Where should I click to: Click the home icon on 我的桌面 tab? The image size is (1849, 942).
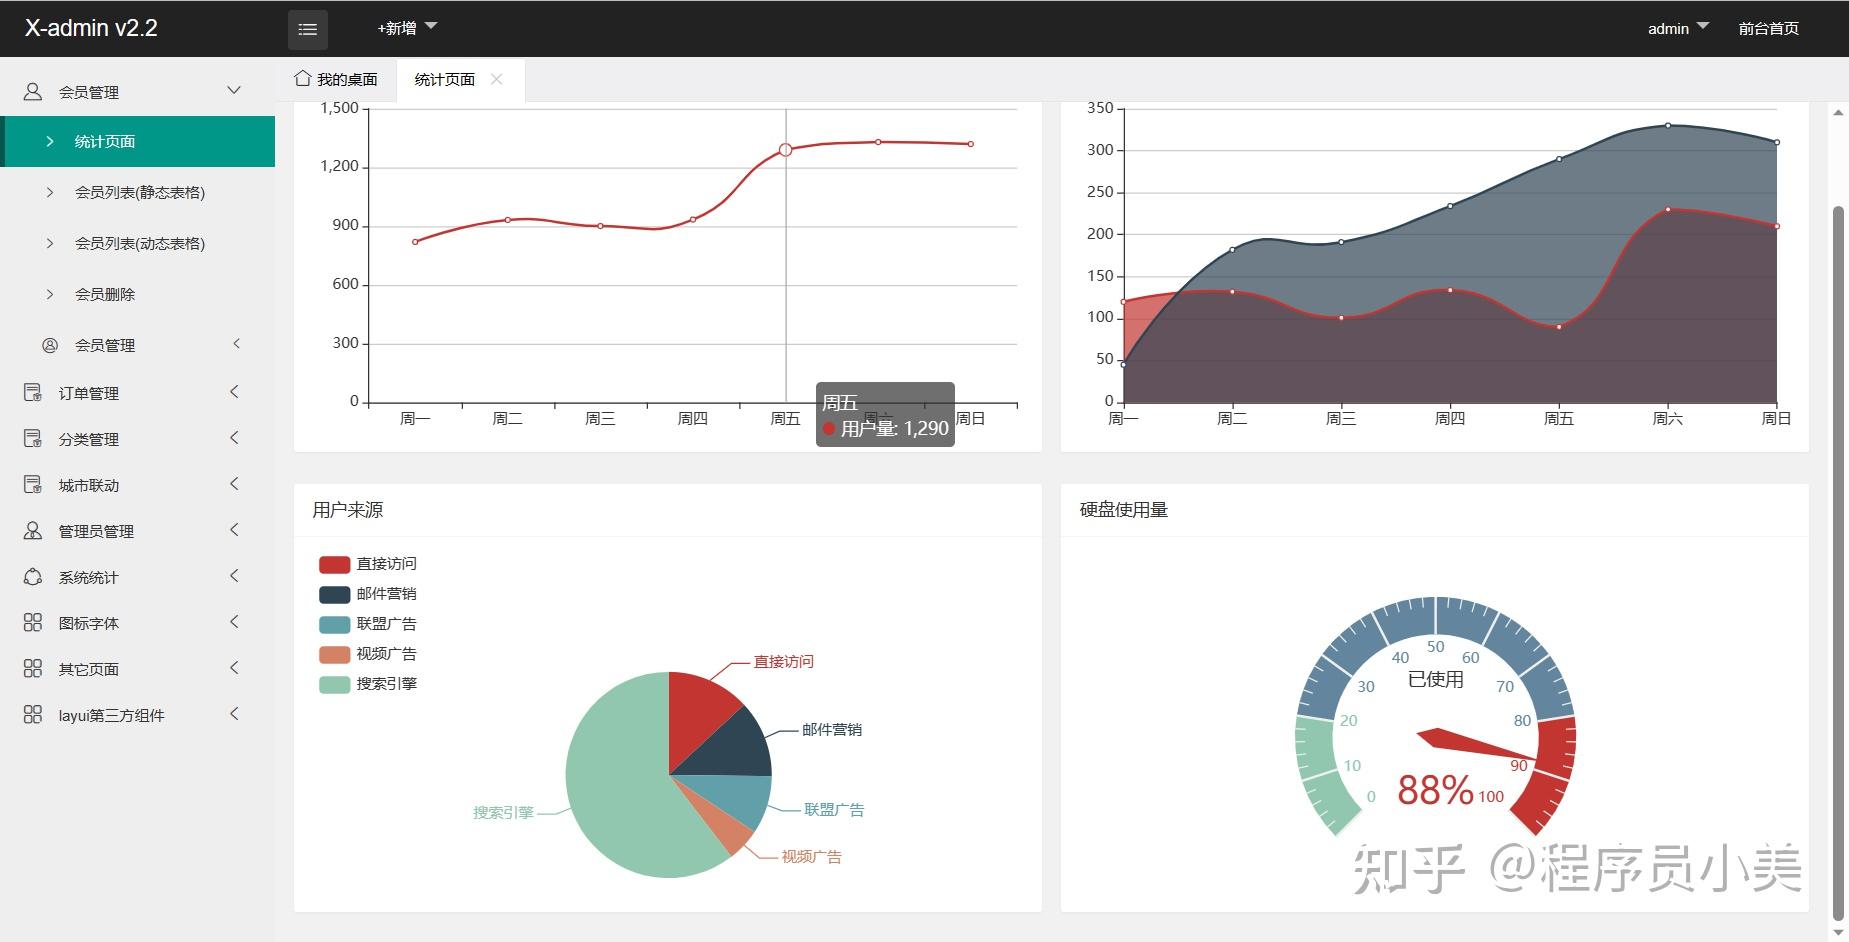[302, 78]
